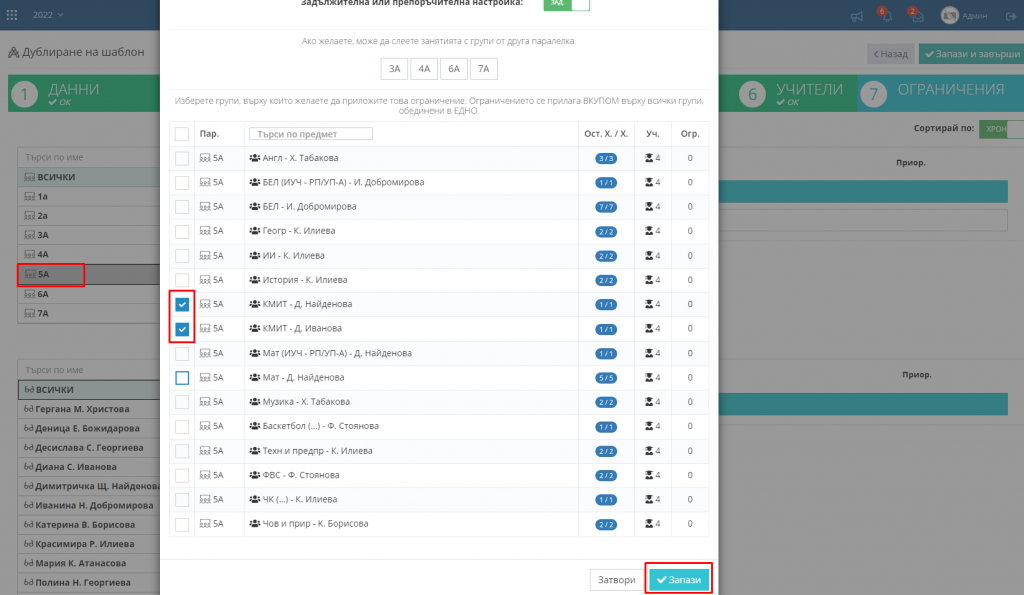Viewport: 1024px width, 595px height.
Task: Tick the select-all checkbox in table header
Action: pos(182,133)
